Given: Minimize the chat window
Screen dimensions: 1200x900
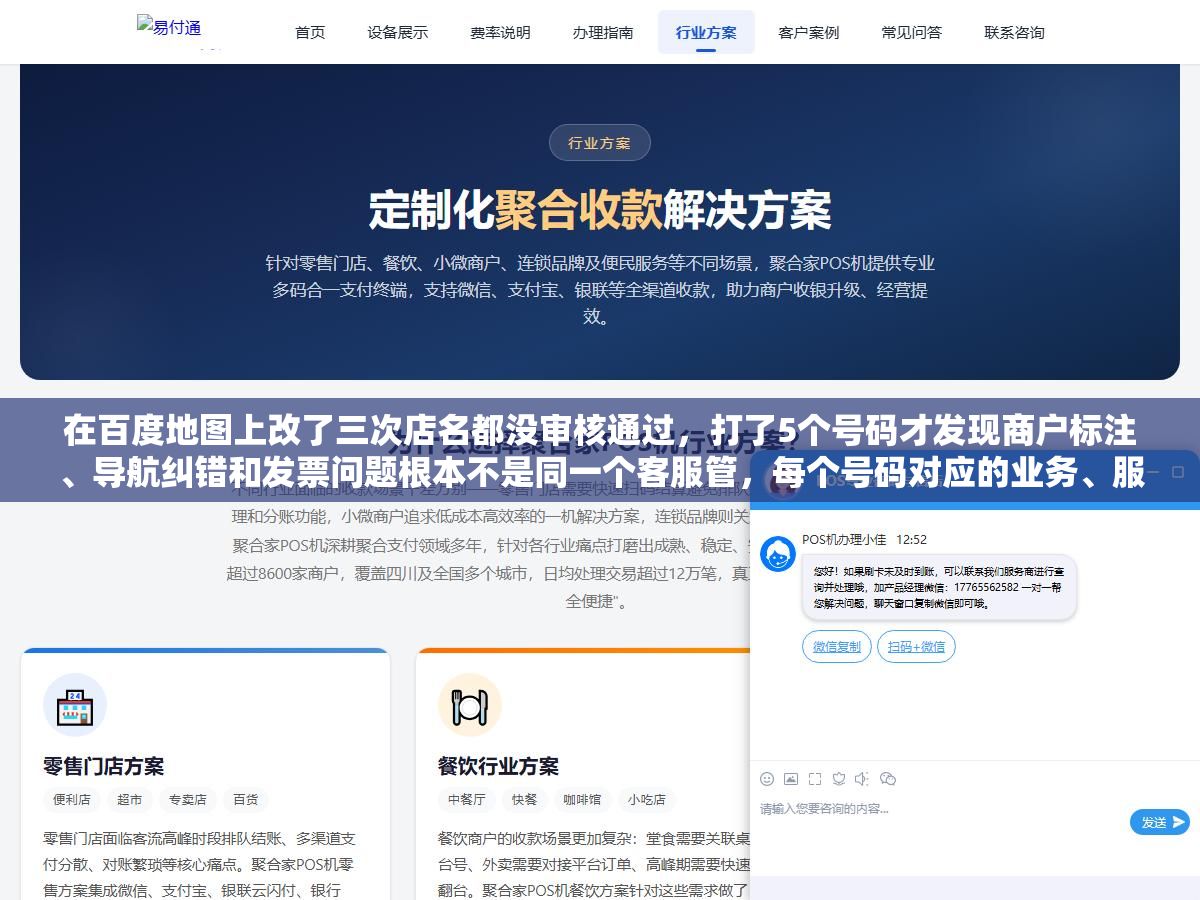Looking at the screenshot, I should [1151, 472].
